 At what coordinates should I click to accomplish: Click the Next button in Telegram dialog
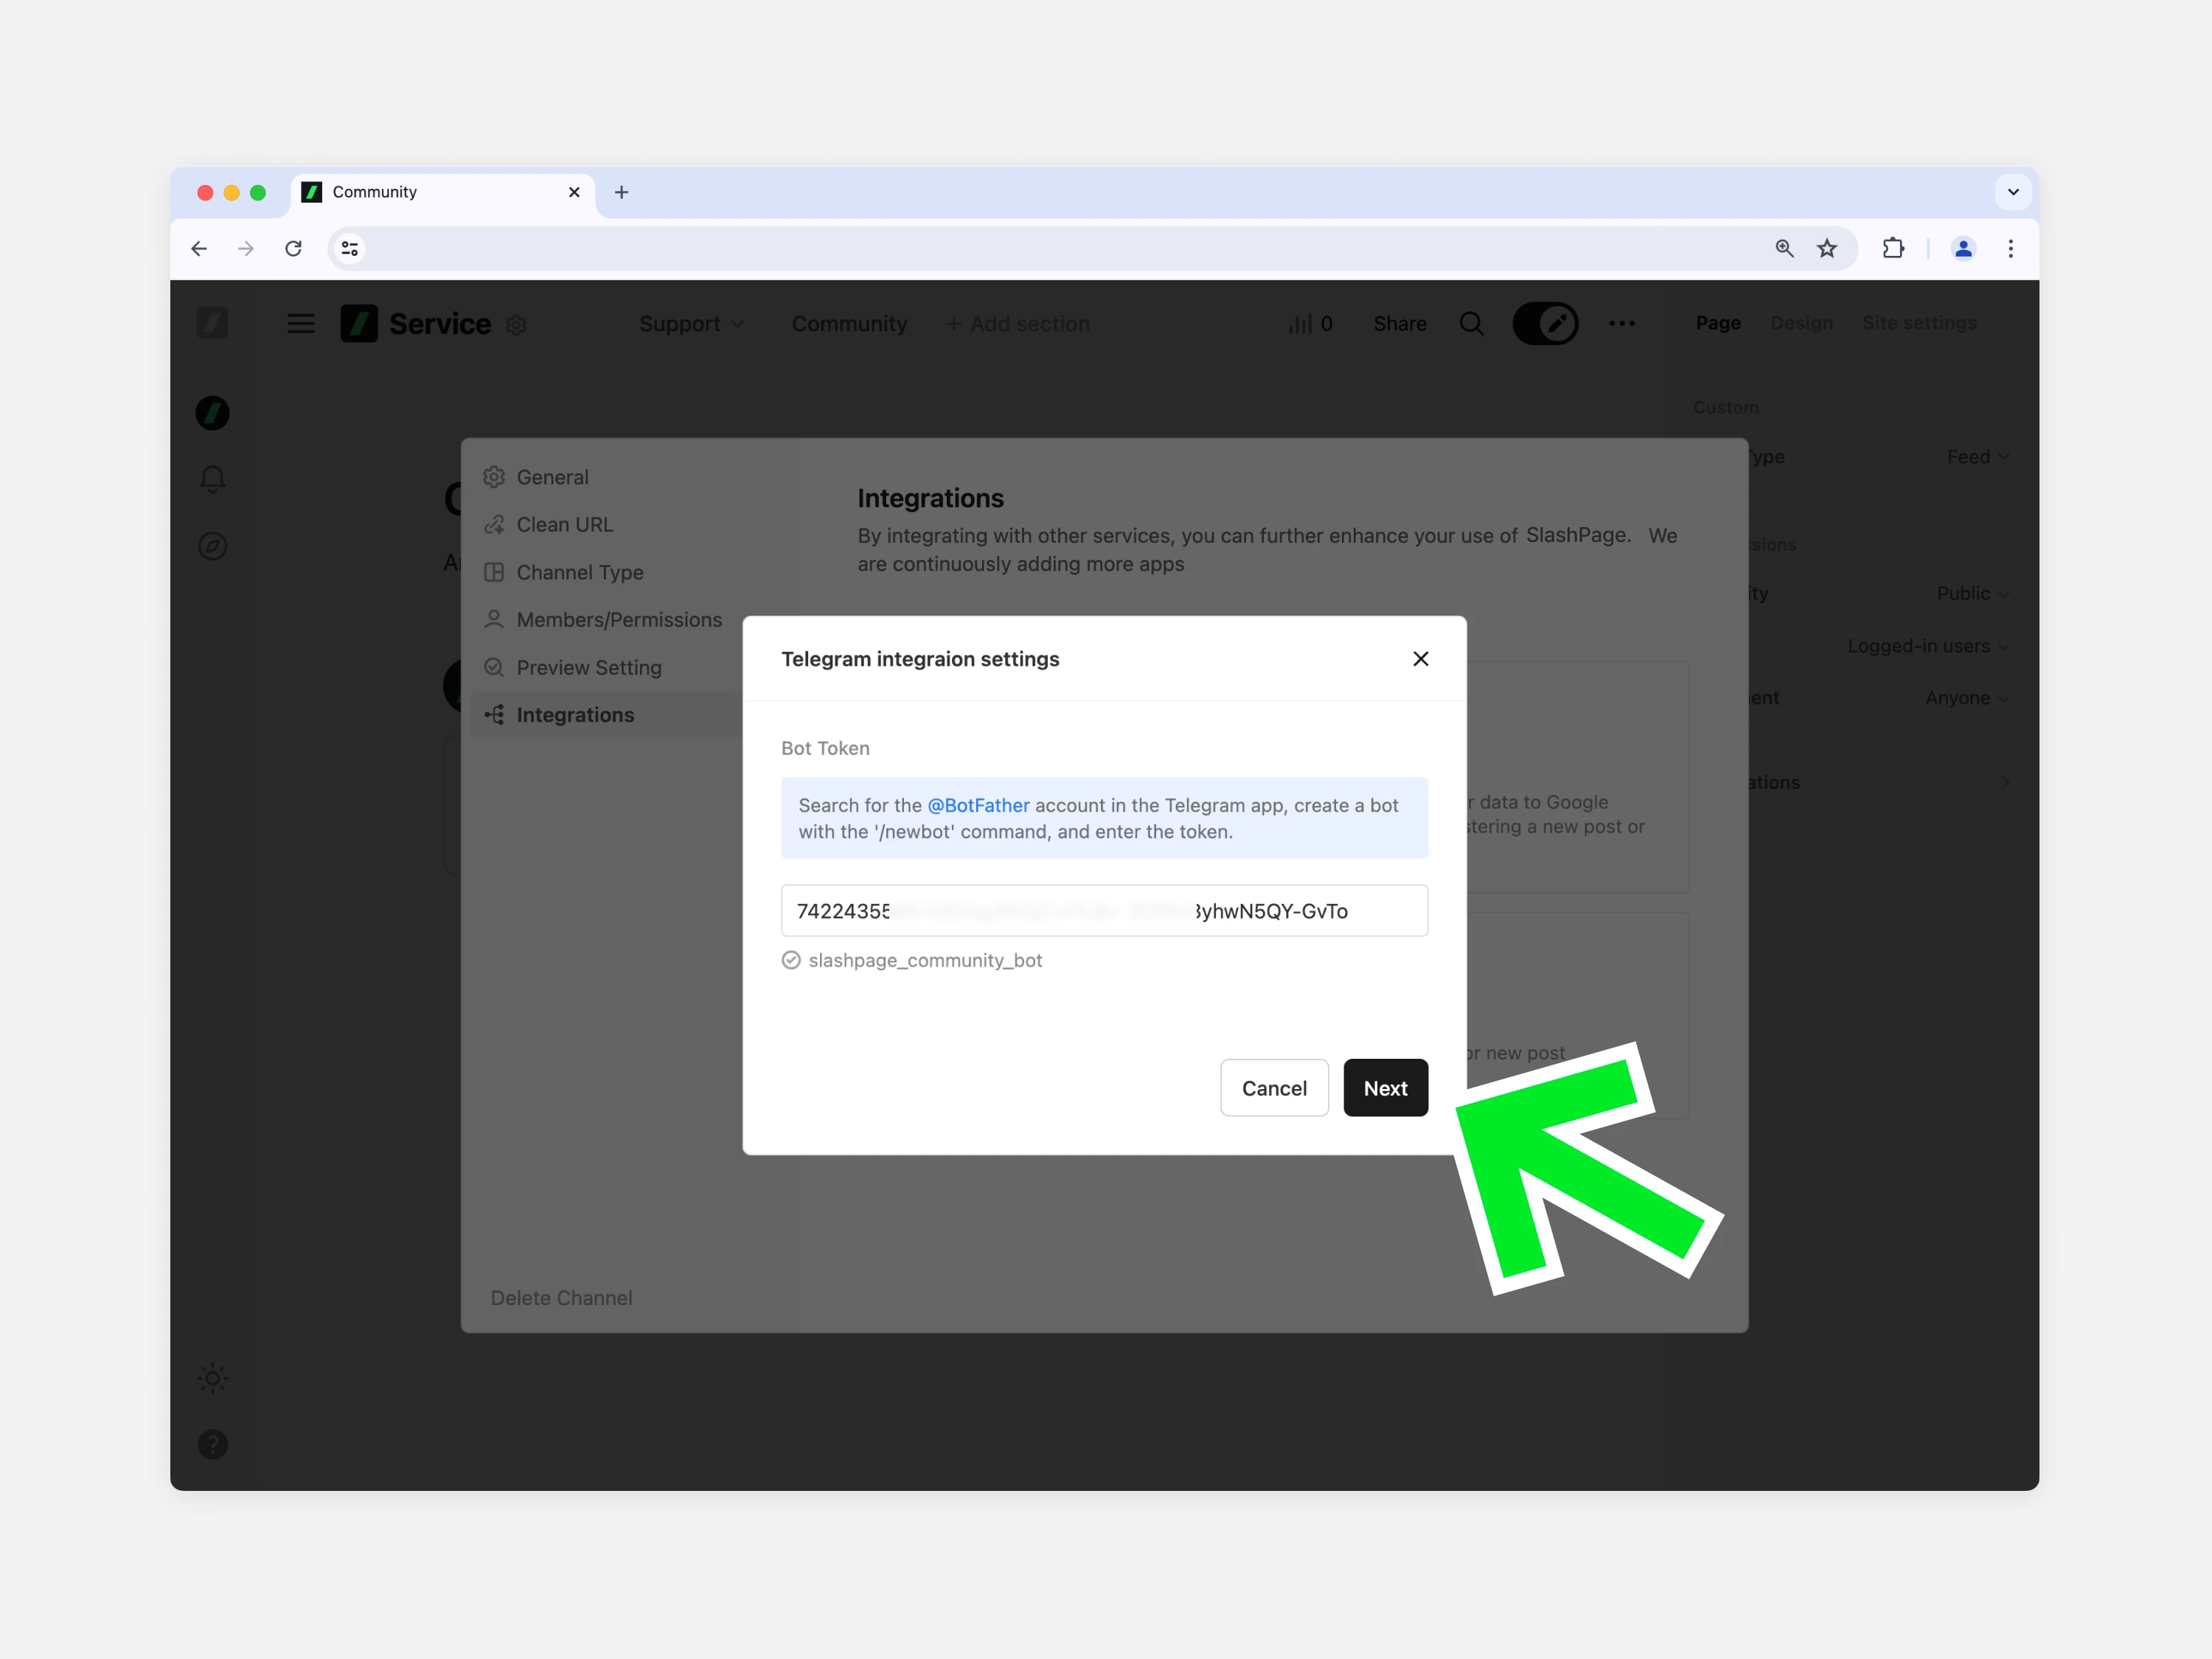click(1385, 1088)
